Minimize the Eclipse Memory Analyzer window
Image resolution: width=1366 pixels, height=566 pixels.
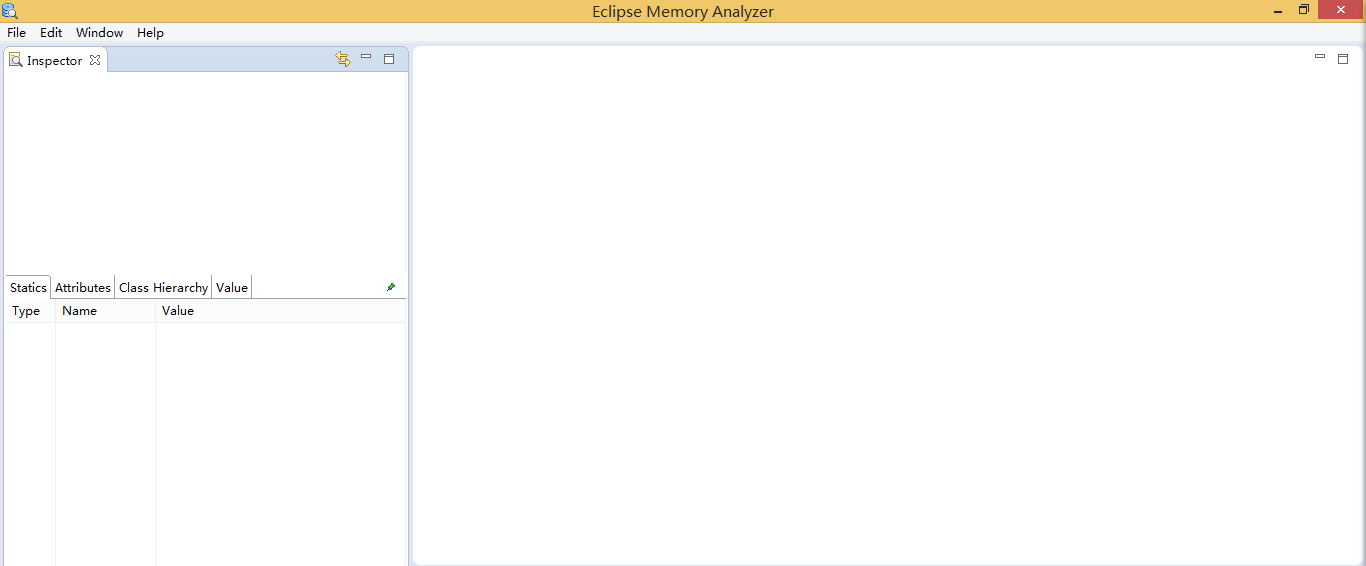coord(1278,11)
